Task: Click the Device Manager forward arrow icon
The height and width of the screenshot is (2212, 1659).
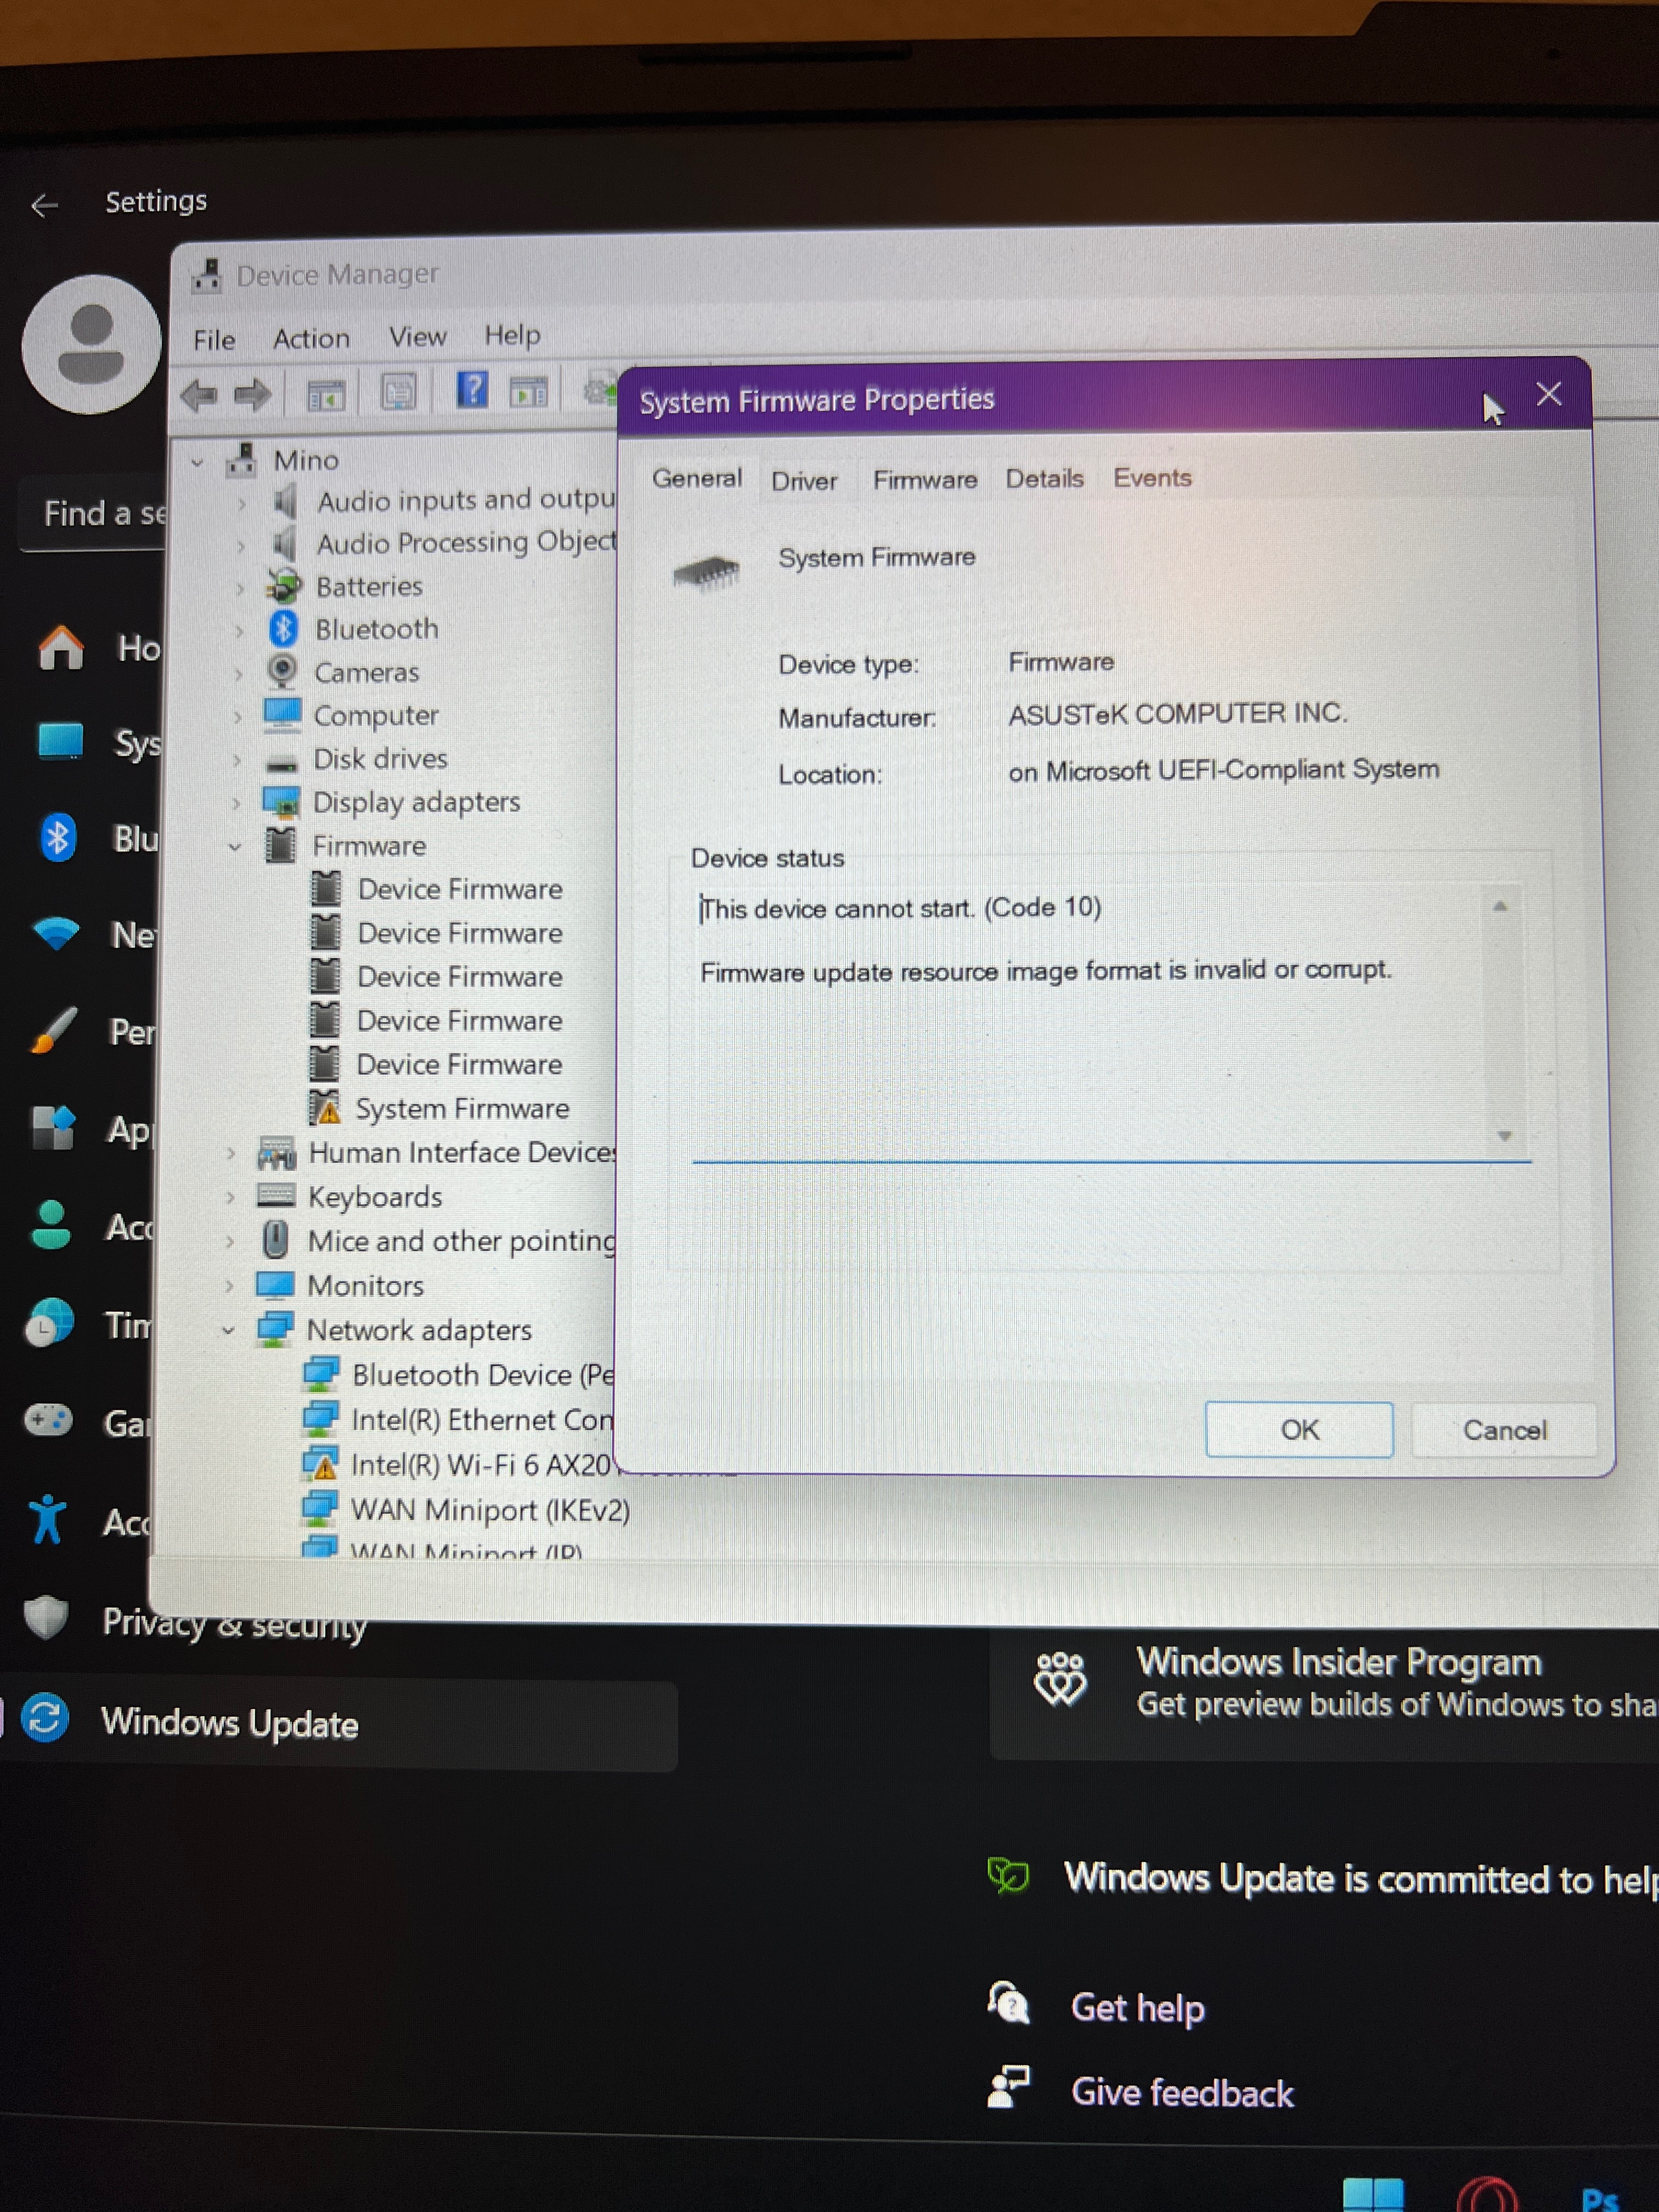Action: pyautogui.click(x=252, y=395)
